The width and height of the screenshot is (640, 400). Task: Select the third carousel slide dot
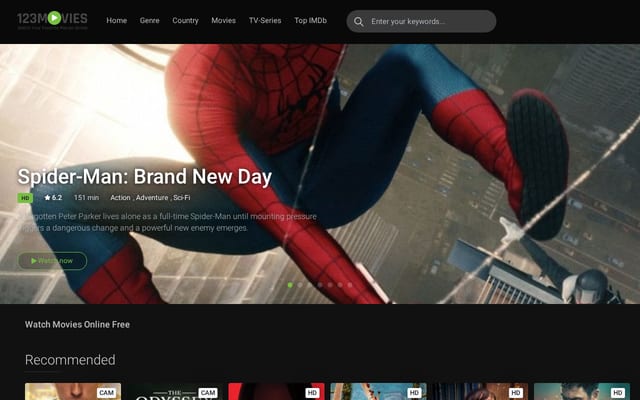309,285
